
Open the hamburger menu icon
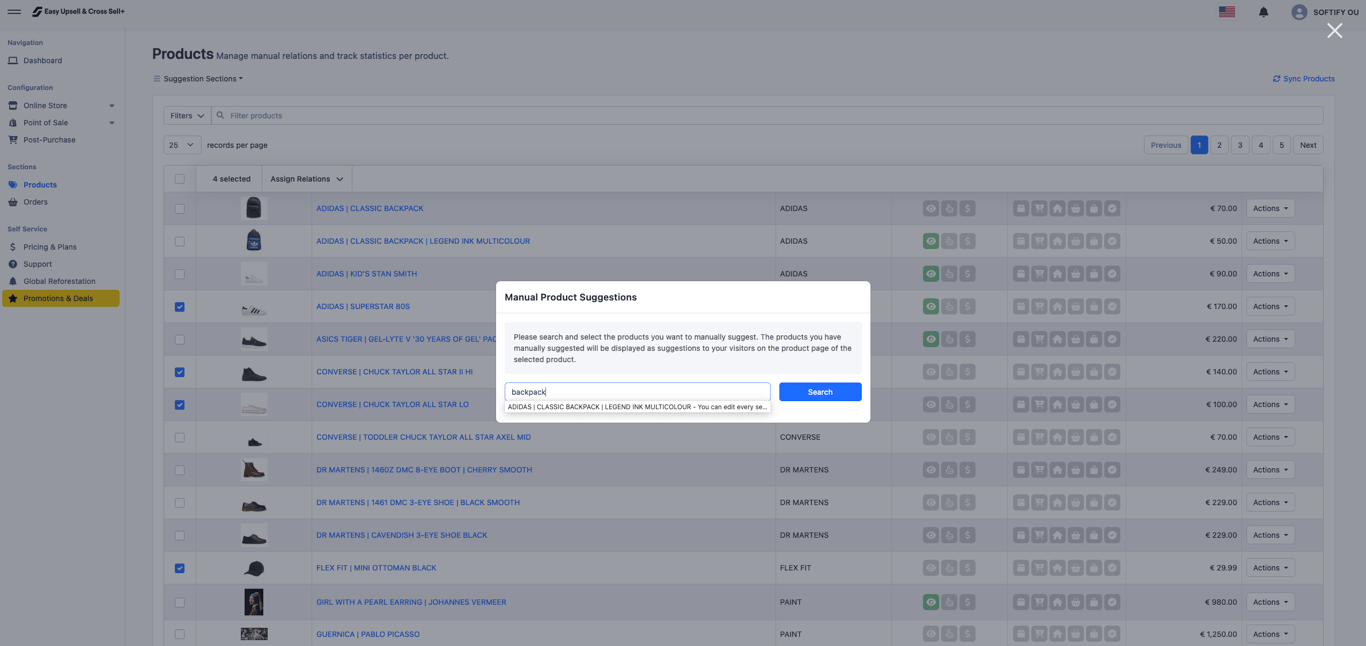pos(14,12)
